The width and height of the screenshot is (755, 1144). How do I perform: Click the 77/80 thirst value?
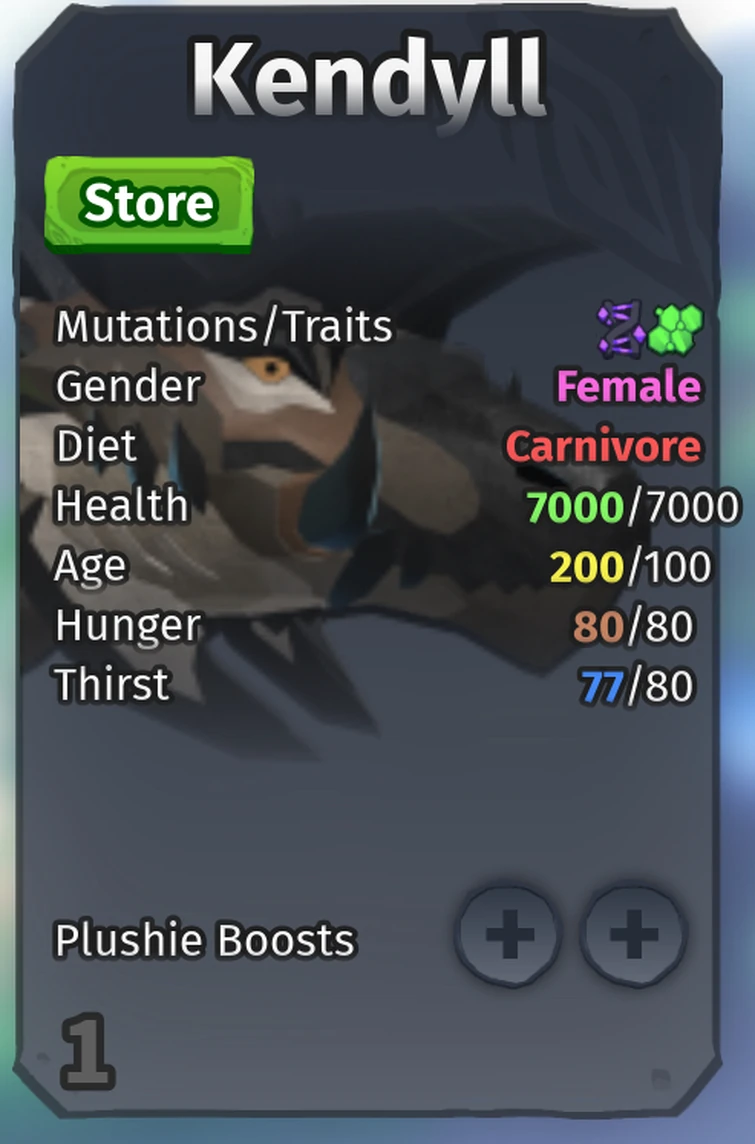pos(636,686)
